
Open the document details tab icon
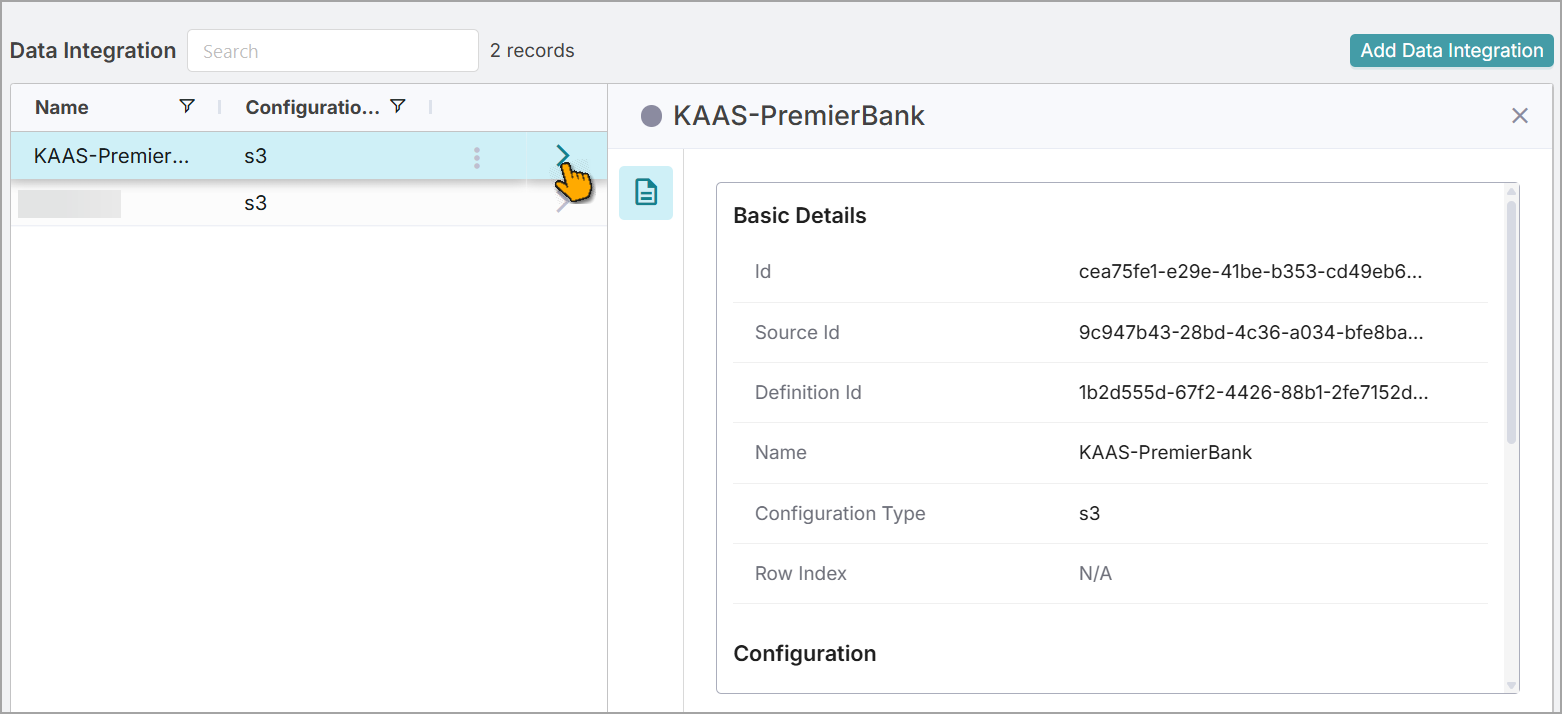646,192
